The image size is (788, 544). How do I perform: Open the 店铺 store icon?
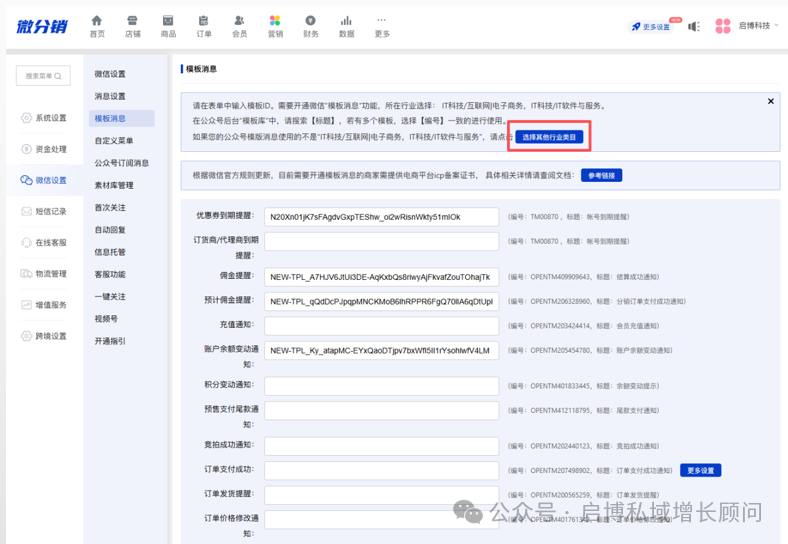[132, 21]
